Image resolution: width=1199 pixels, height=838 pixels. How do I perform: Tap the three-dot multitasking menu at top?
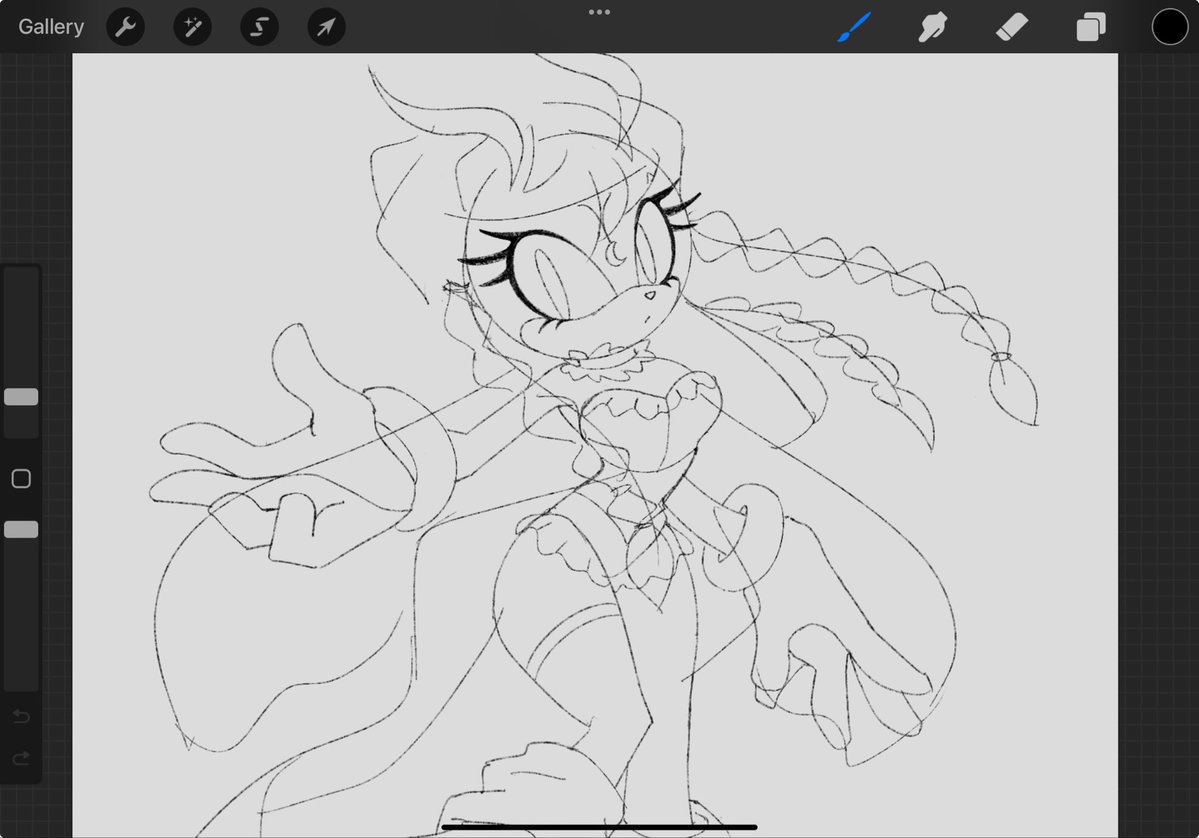coord(600,12)
